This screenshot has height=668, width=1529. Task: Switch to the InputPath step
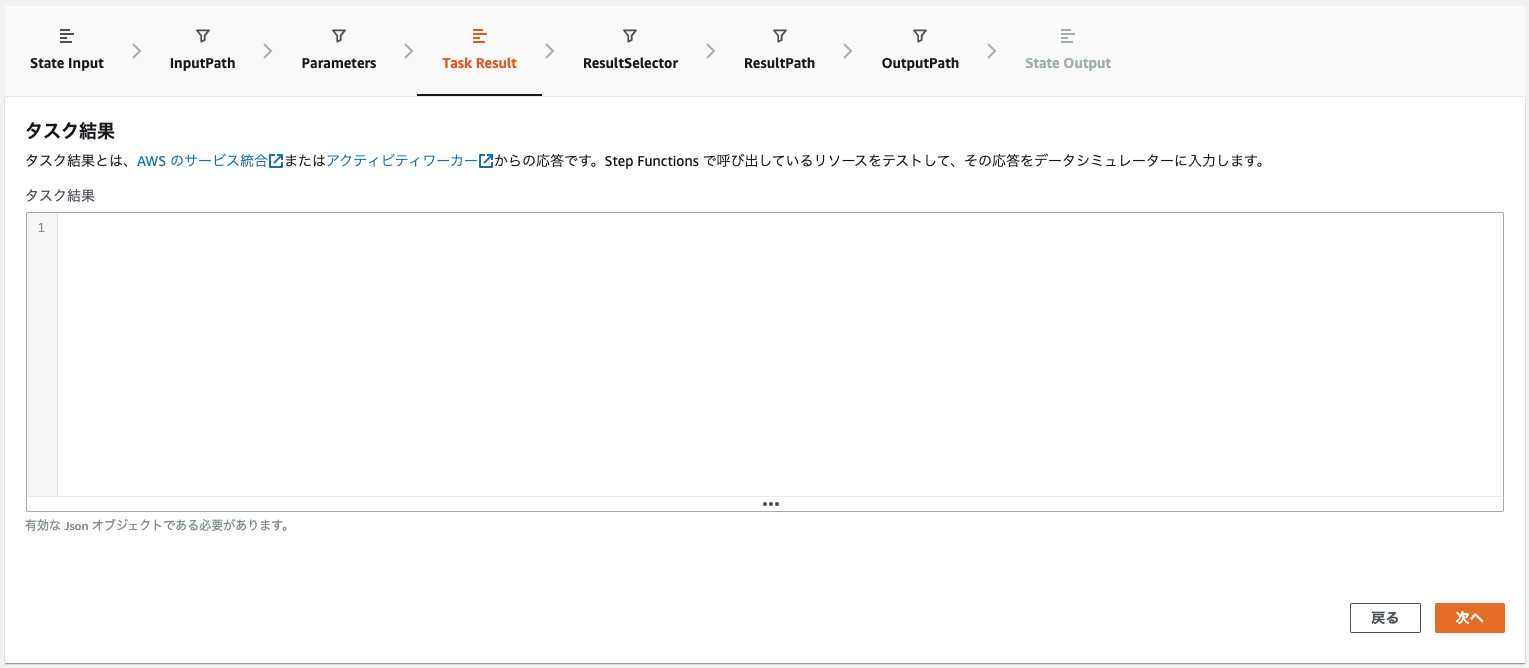[x=202, y=62]
